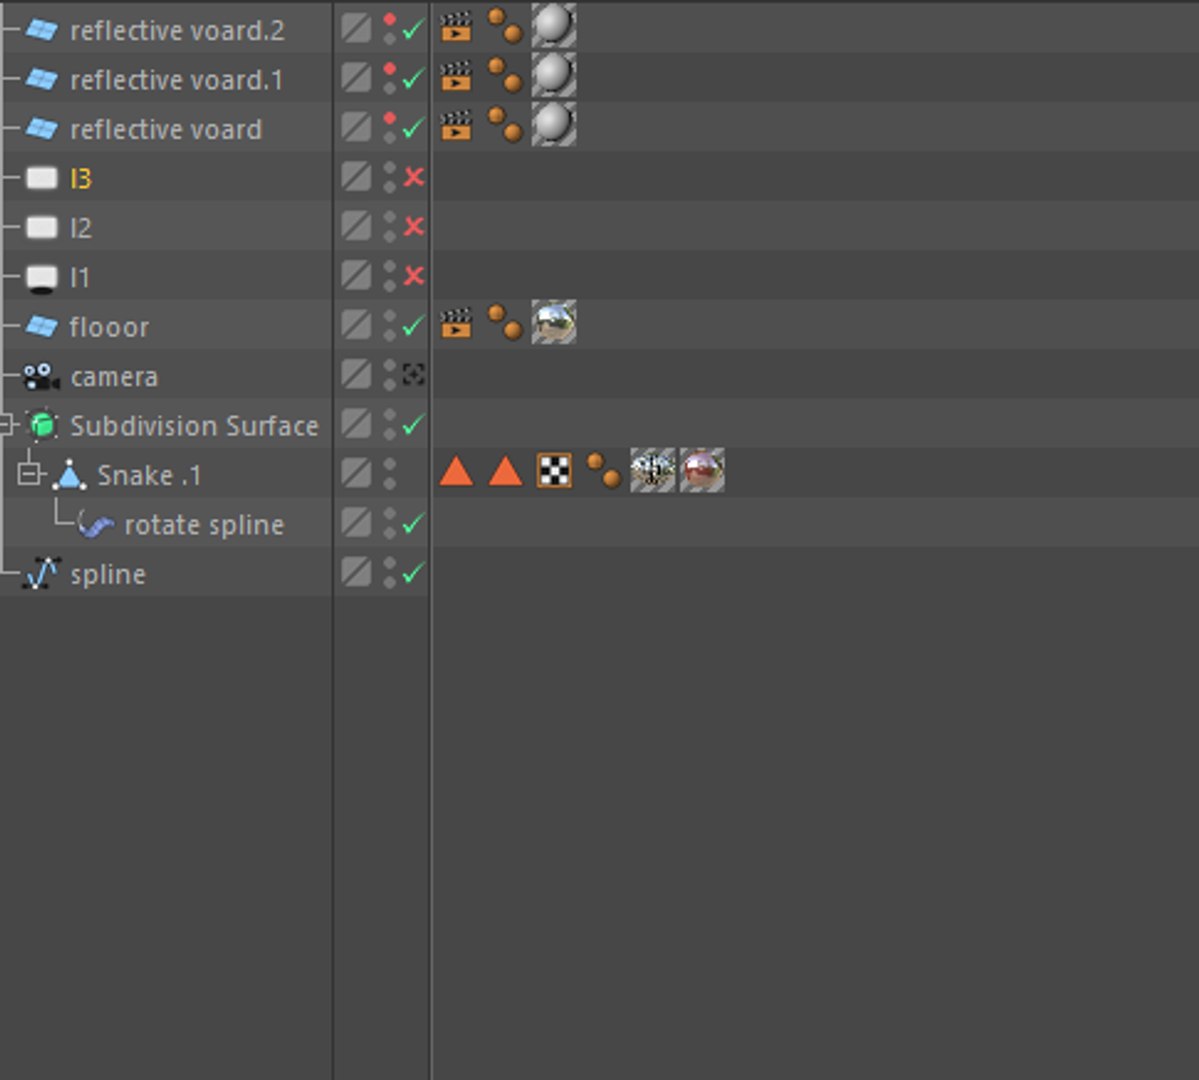The width and height of the screenshot is (1199, 1080).
Task: Select compositing tag on reflective voard.1
Action: pyautogui.click(x=457, y=75)
